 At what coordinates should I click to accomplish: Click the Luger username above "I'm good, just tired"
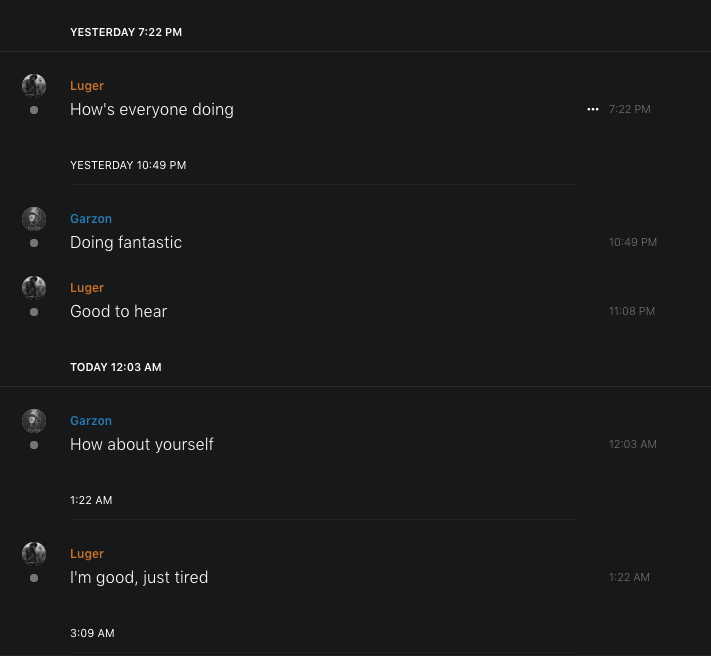[x=87, y=554]
